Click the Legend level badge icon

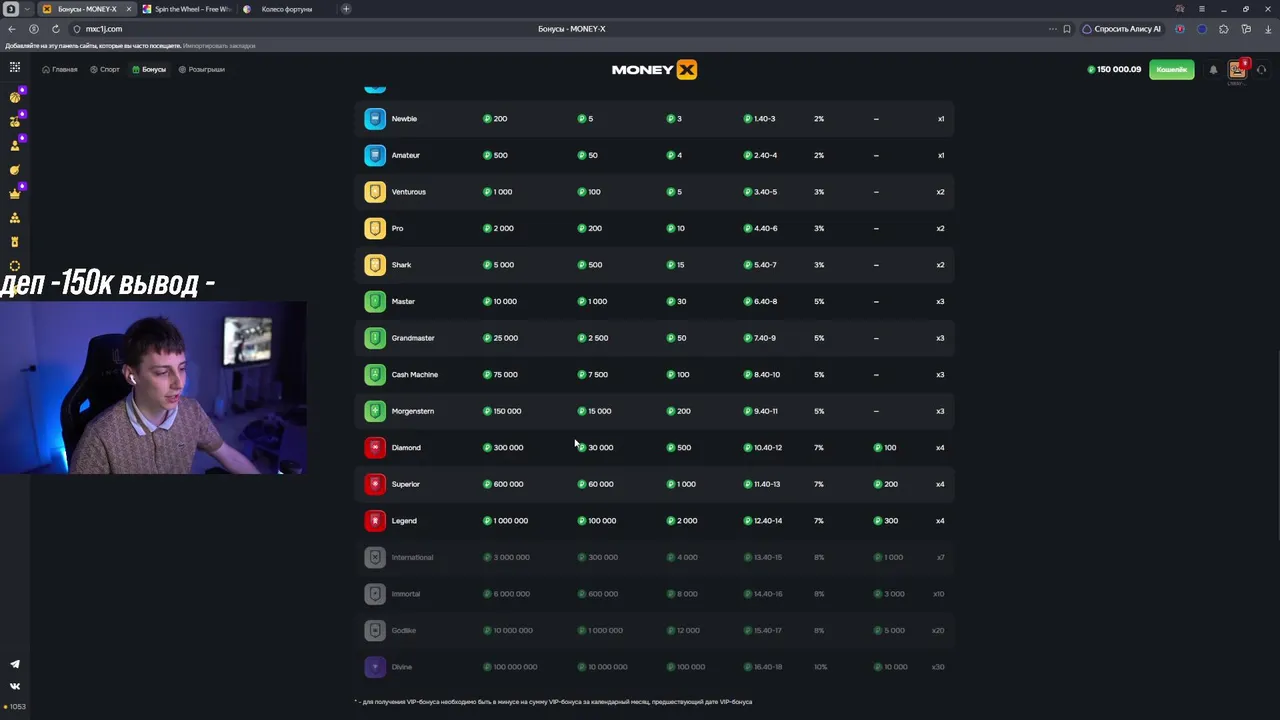point(375,521)
